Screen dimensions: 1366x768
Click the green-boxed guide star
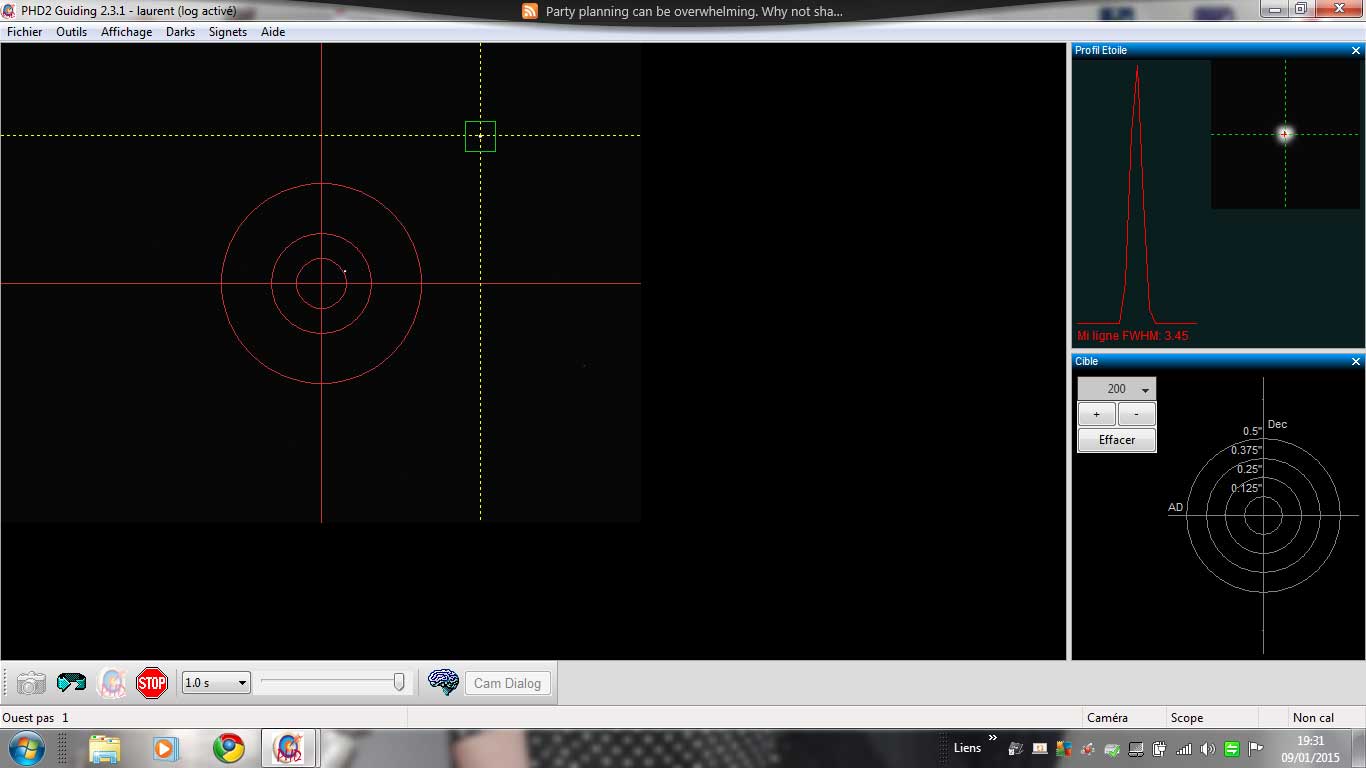tap(480, 136)
